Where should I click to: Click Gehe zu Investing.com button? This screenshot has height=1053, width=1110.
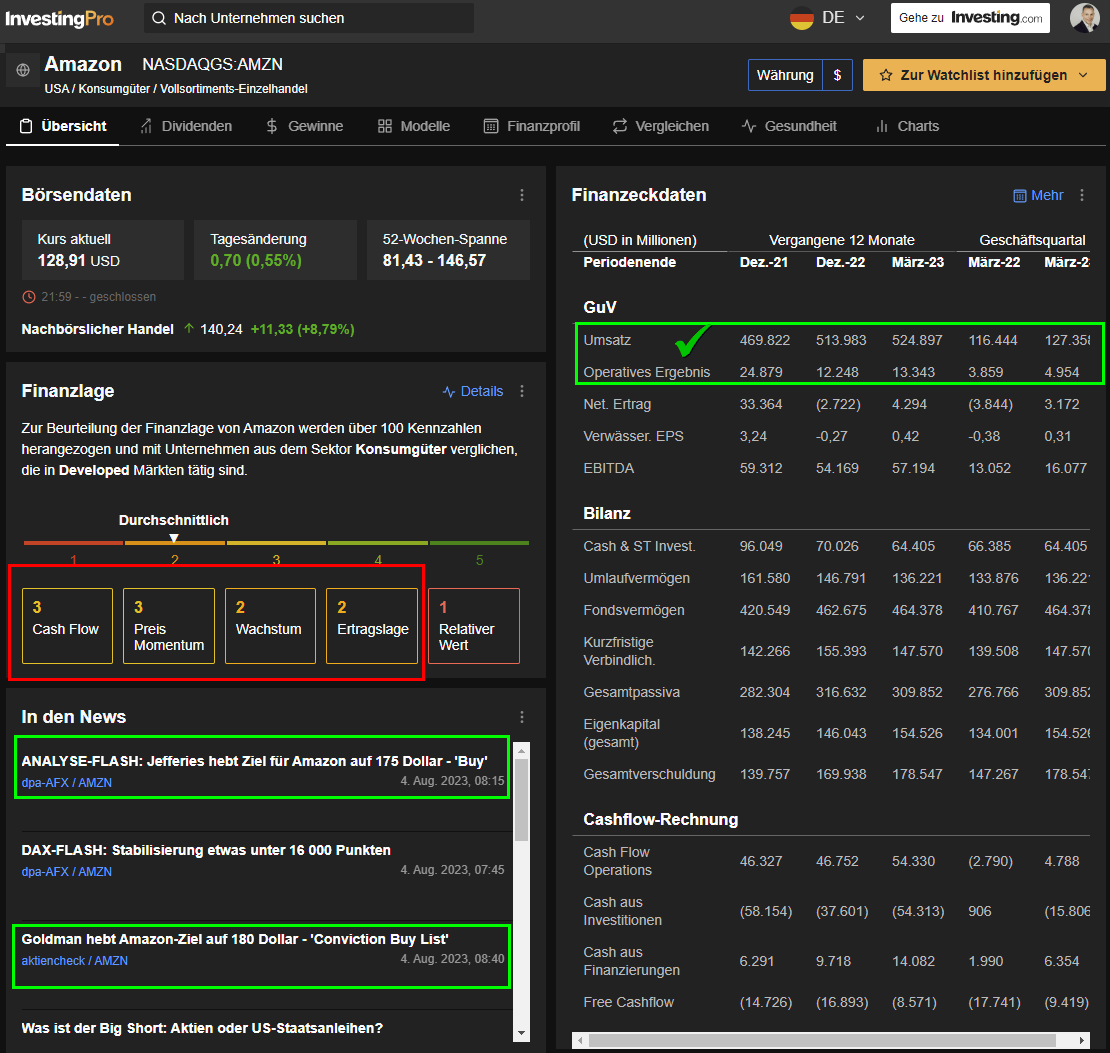970,18
